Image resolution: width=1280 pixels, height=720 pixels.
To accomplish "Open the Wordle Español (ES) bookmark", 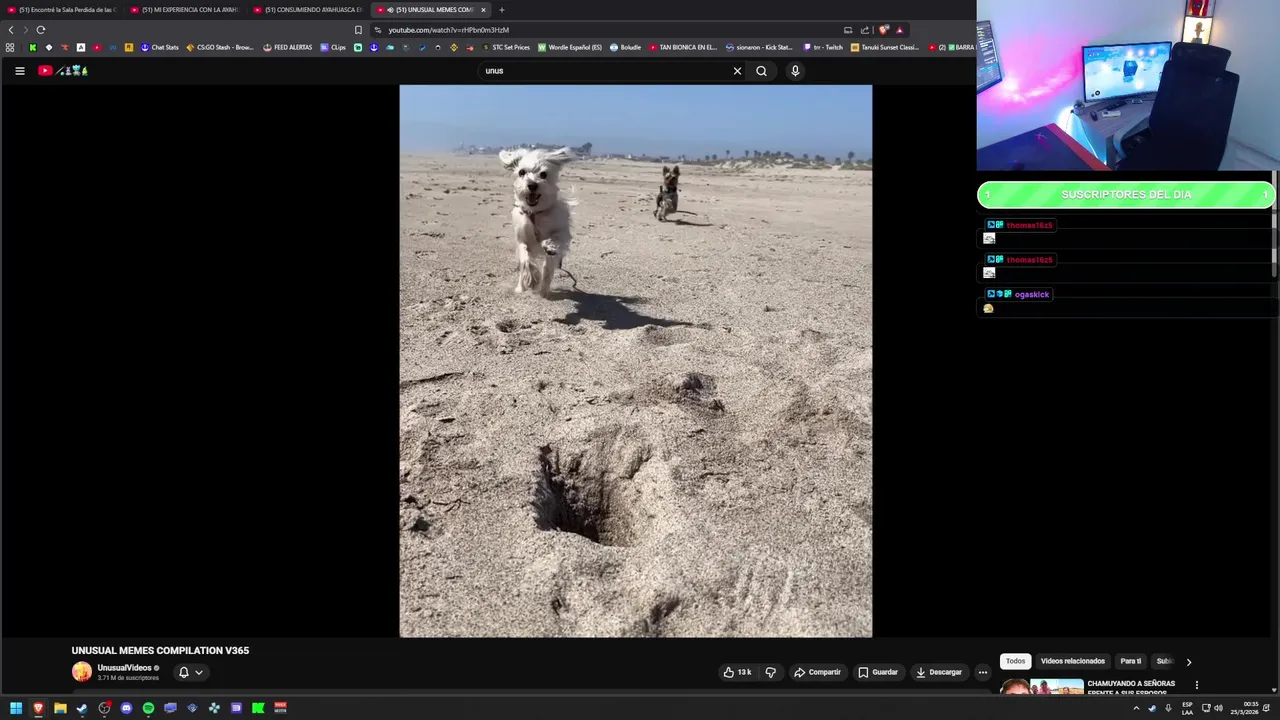I will click(570, 47).
